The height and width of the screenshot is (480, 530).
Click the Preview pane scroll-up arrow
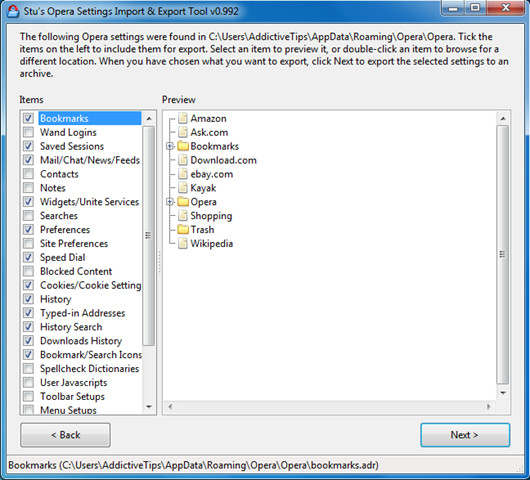pyautogui.click(x=503, y=118)
